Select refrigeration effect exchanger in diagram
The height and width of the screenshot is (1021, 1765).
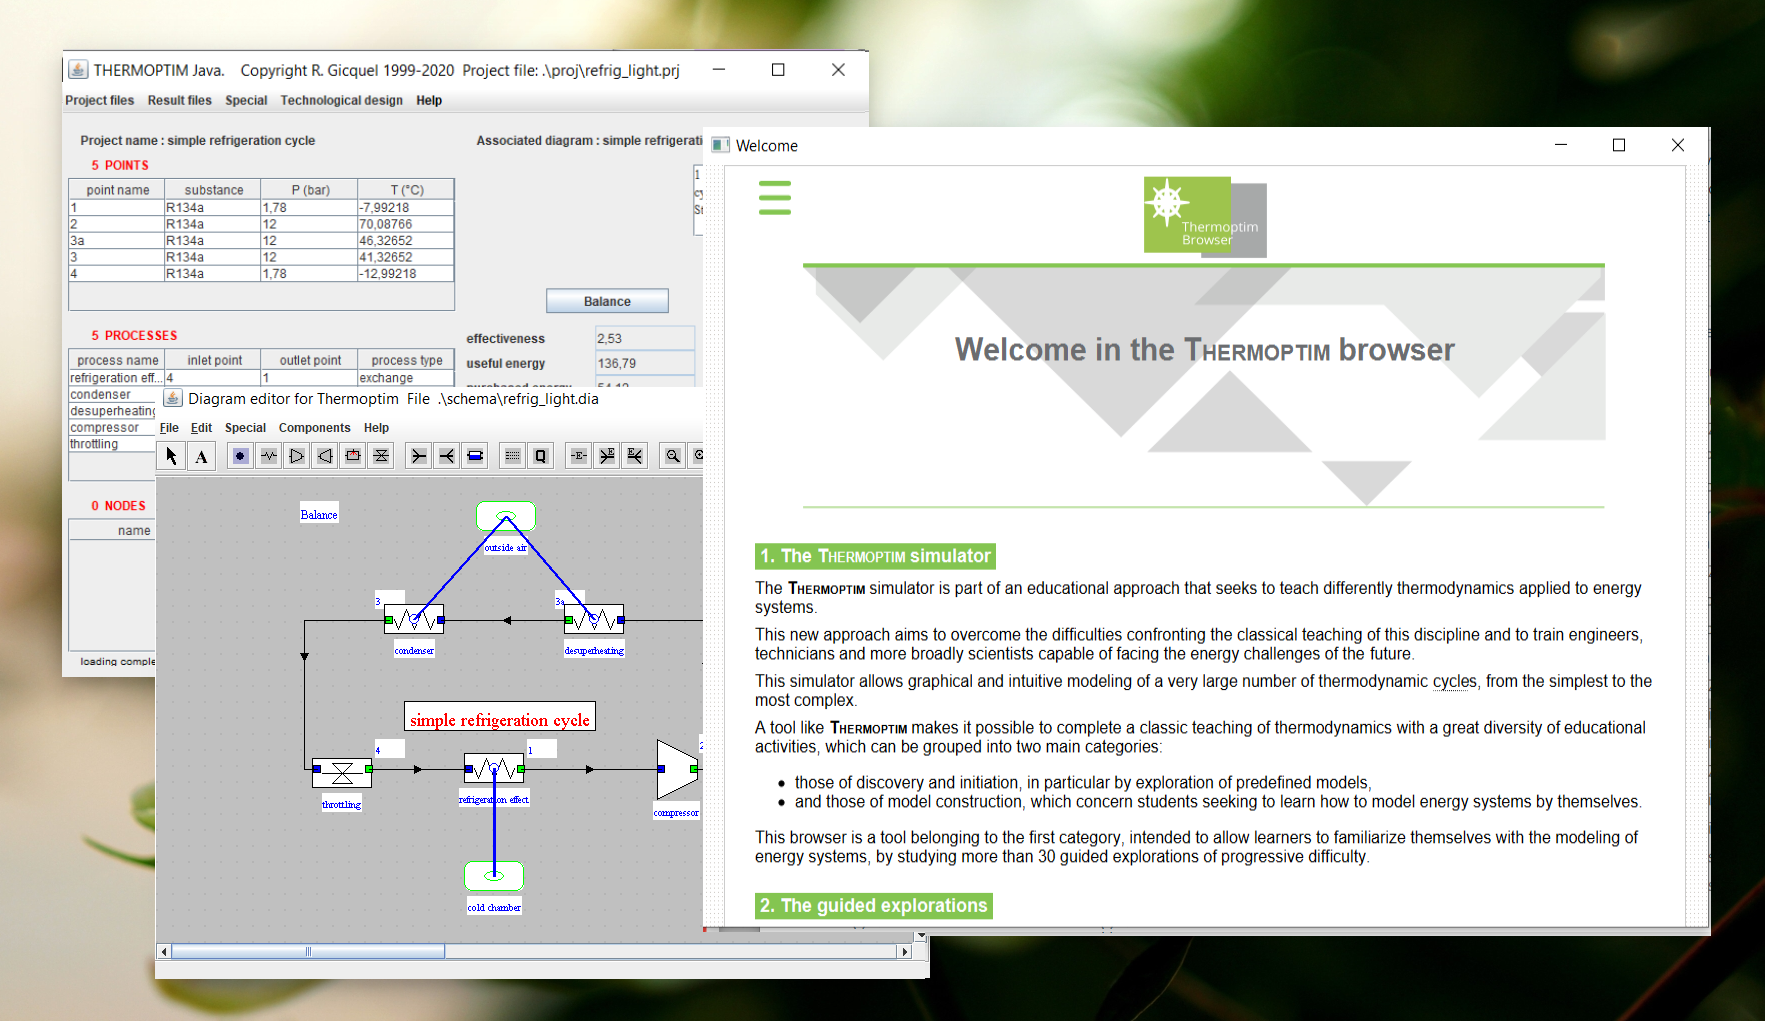[494, 768]
